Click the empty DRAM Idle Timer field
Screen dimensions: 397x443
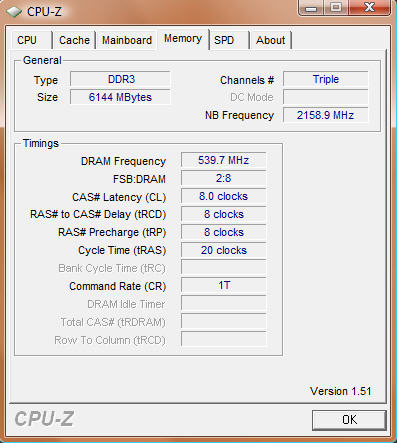(x=224, y=304)
